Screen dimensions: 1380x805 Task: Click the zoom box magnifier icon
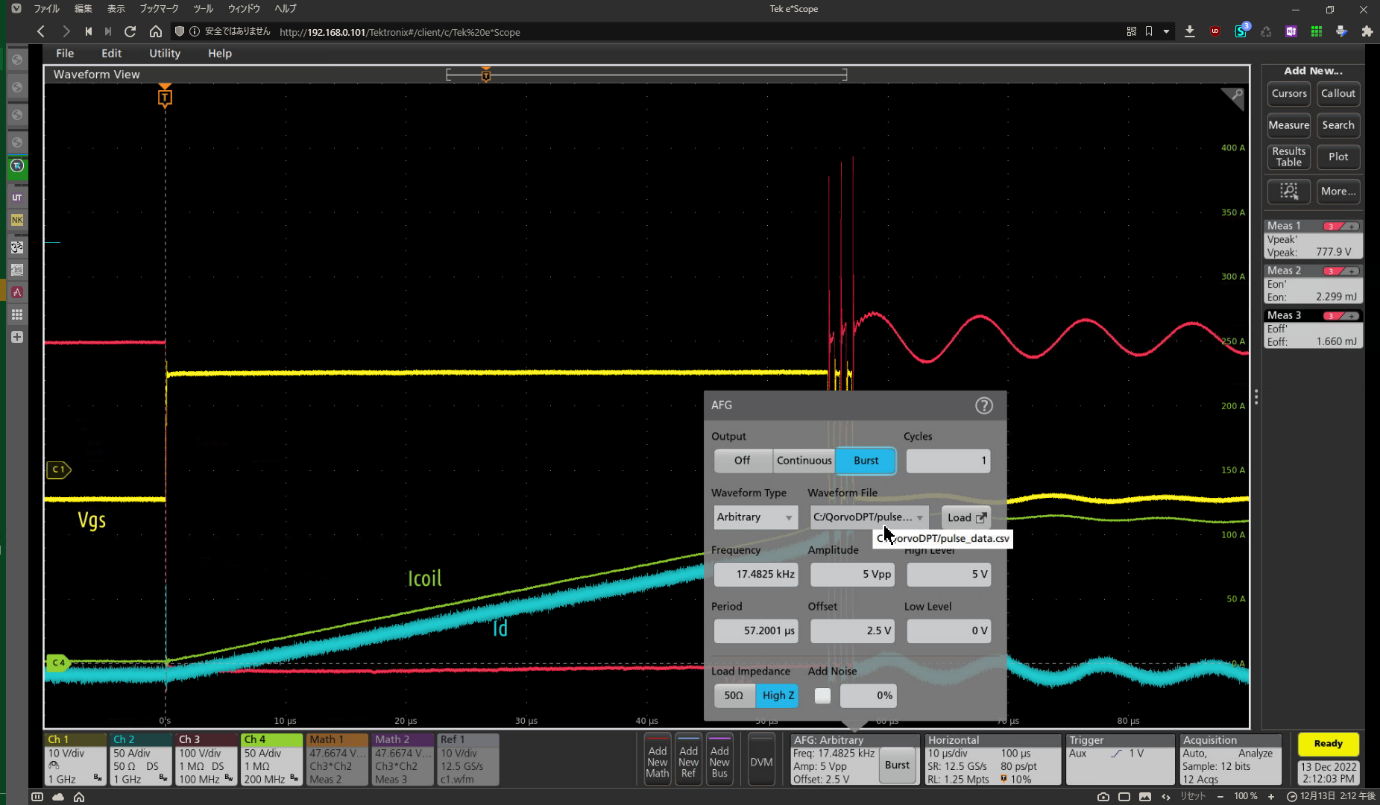coord(1288,191)
